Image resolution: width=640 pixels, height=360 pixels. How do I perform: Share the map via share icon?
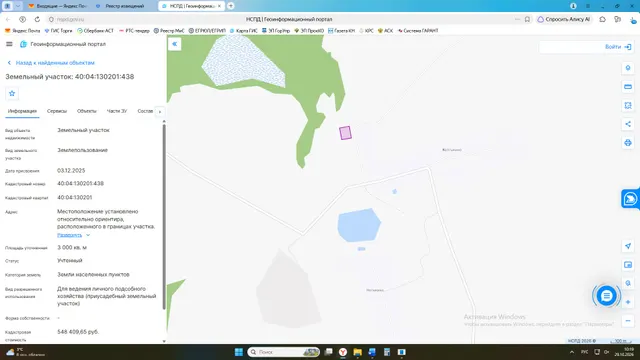point(628,124)
